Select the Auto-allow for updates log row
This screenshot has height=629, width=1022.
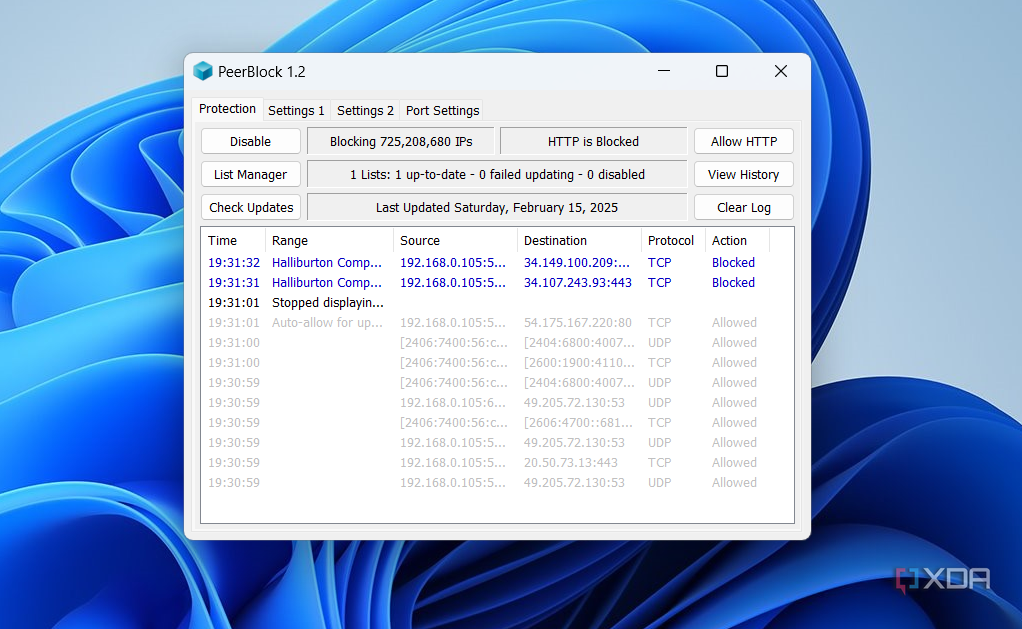497,323
